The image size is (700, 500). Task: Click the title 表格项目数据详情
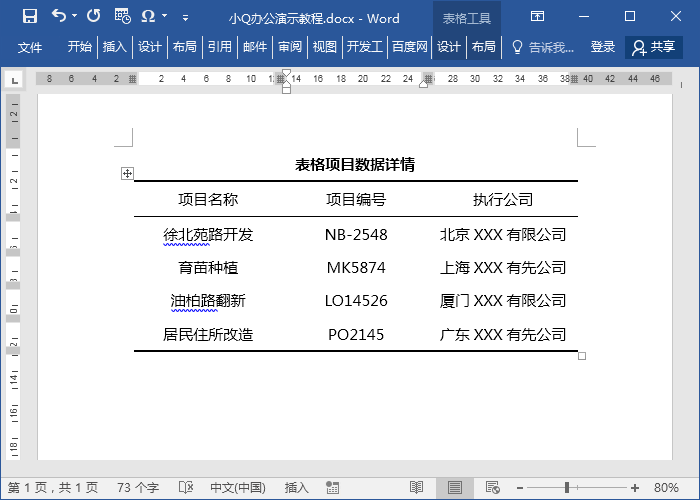(x=355, y=165)
